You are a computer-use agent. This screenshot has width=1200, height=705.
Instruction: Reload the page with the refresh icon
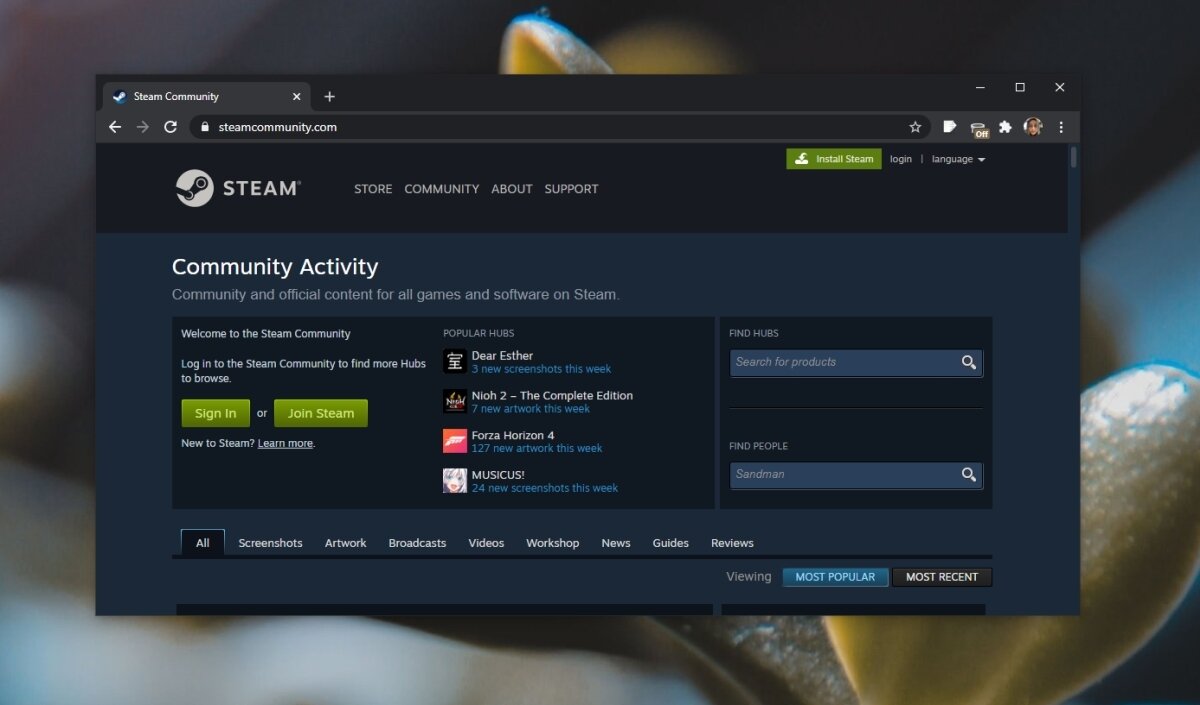coord(170,127)
